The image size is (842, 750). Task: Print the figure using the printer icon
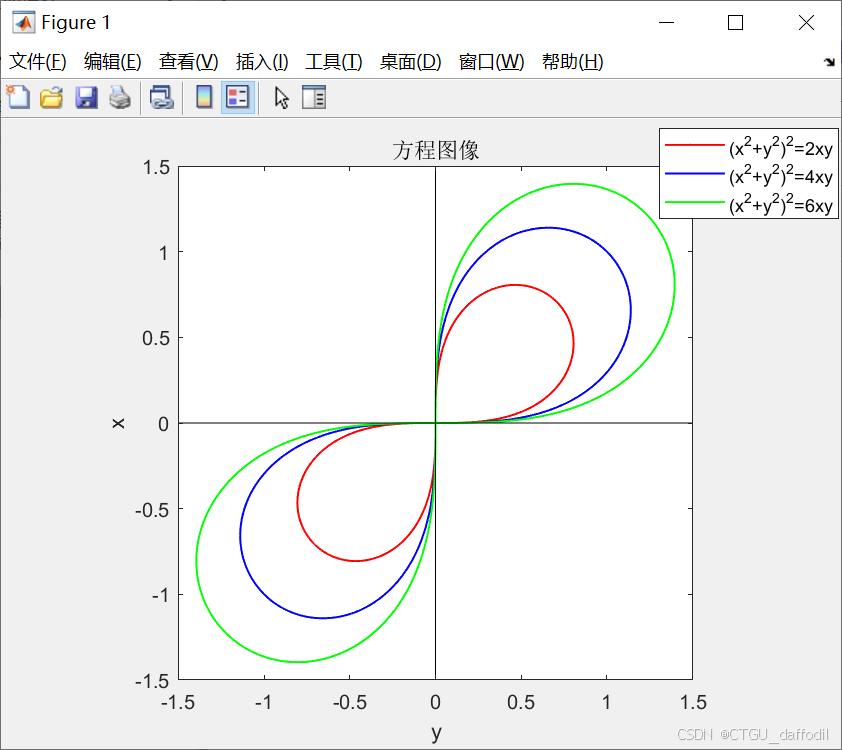tap(119, 97)
